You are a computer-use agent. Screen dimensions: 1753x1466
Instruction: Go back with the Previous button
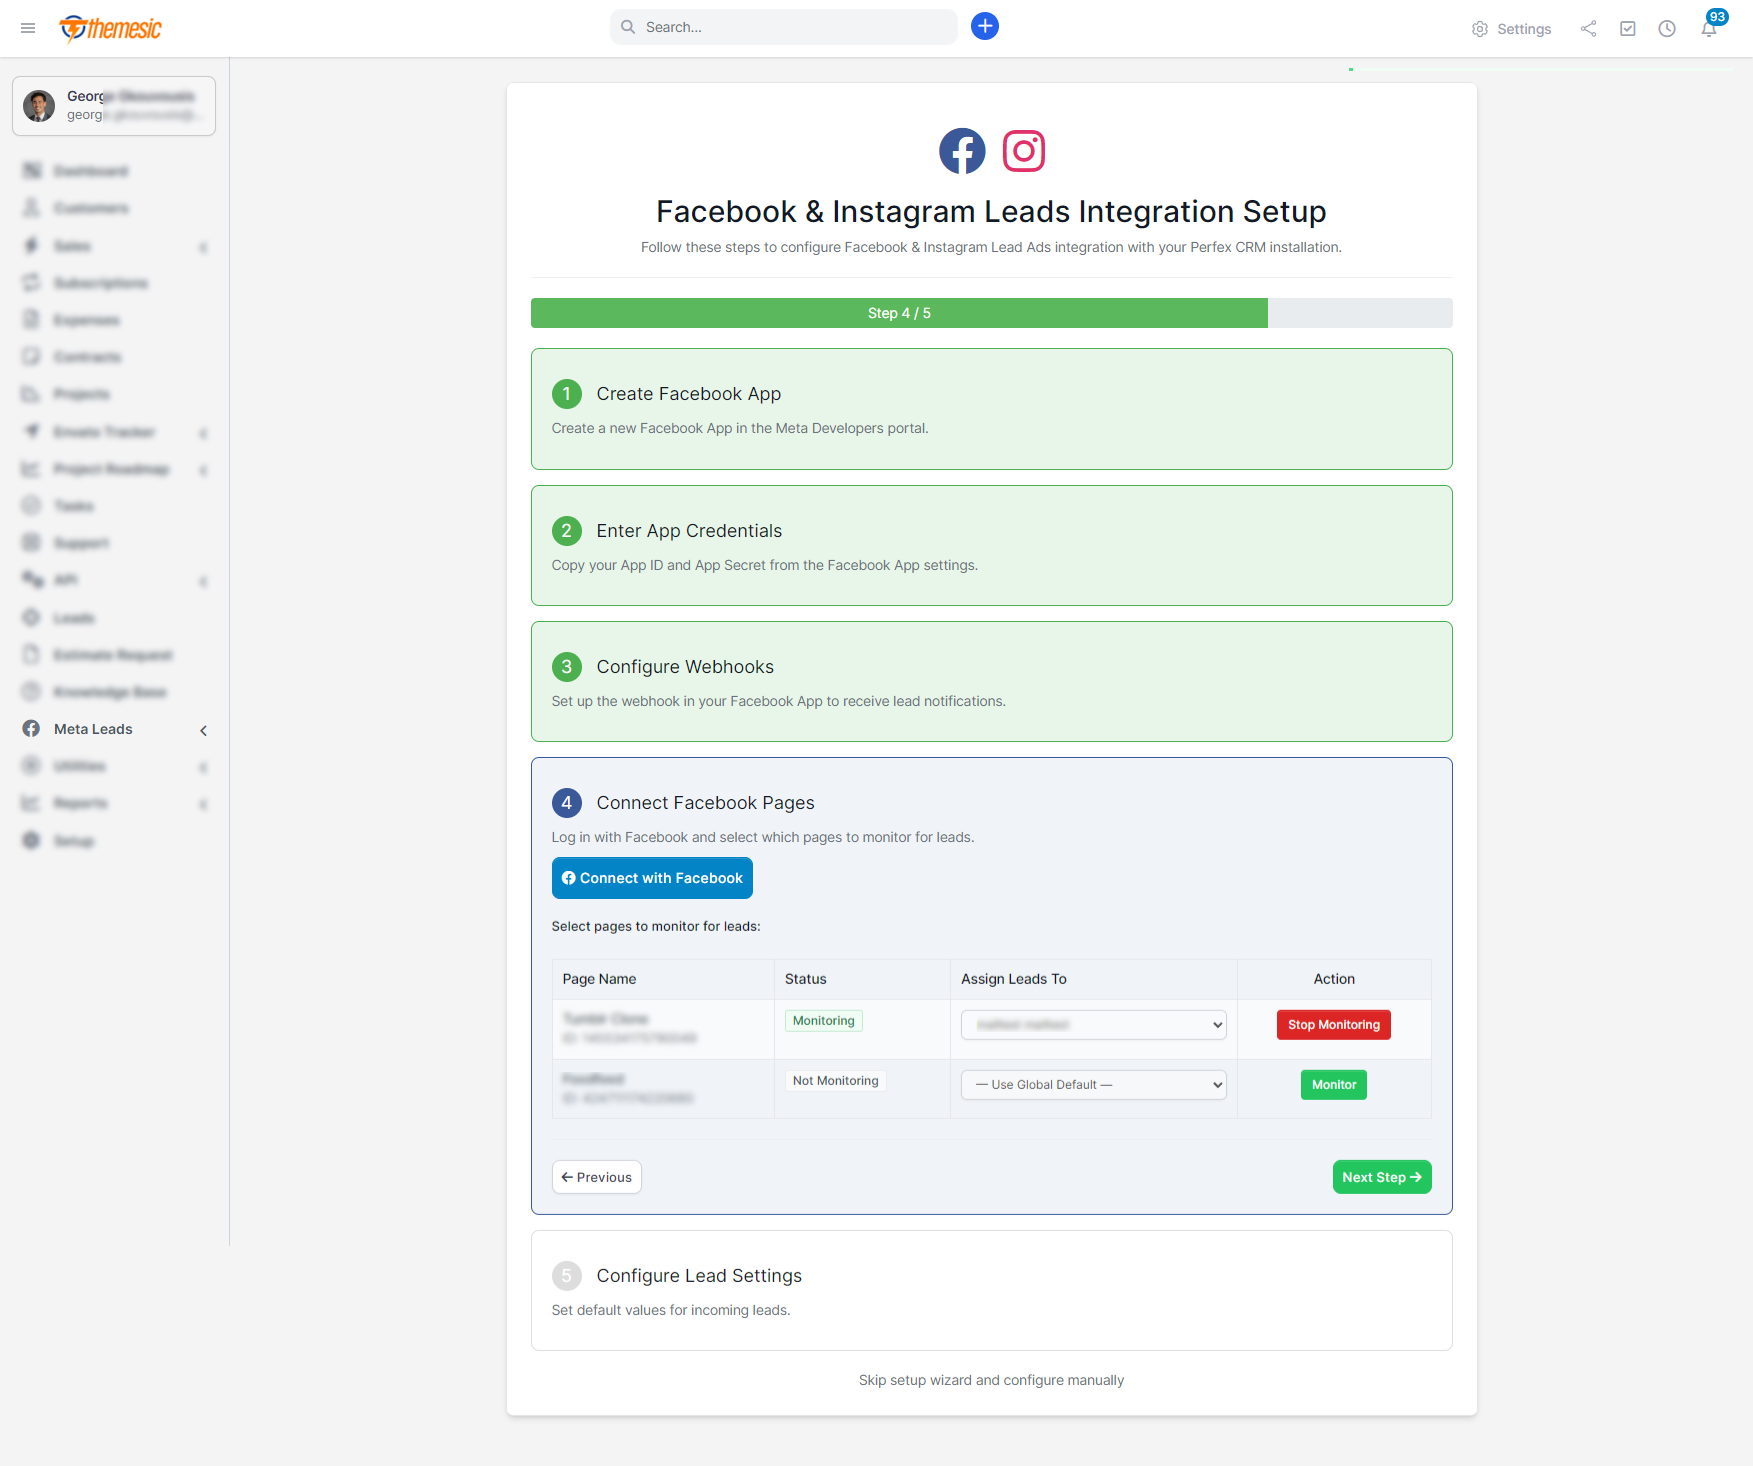pos(597,1177)
